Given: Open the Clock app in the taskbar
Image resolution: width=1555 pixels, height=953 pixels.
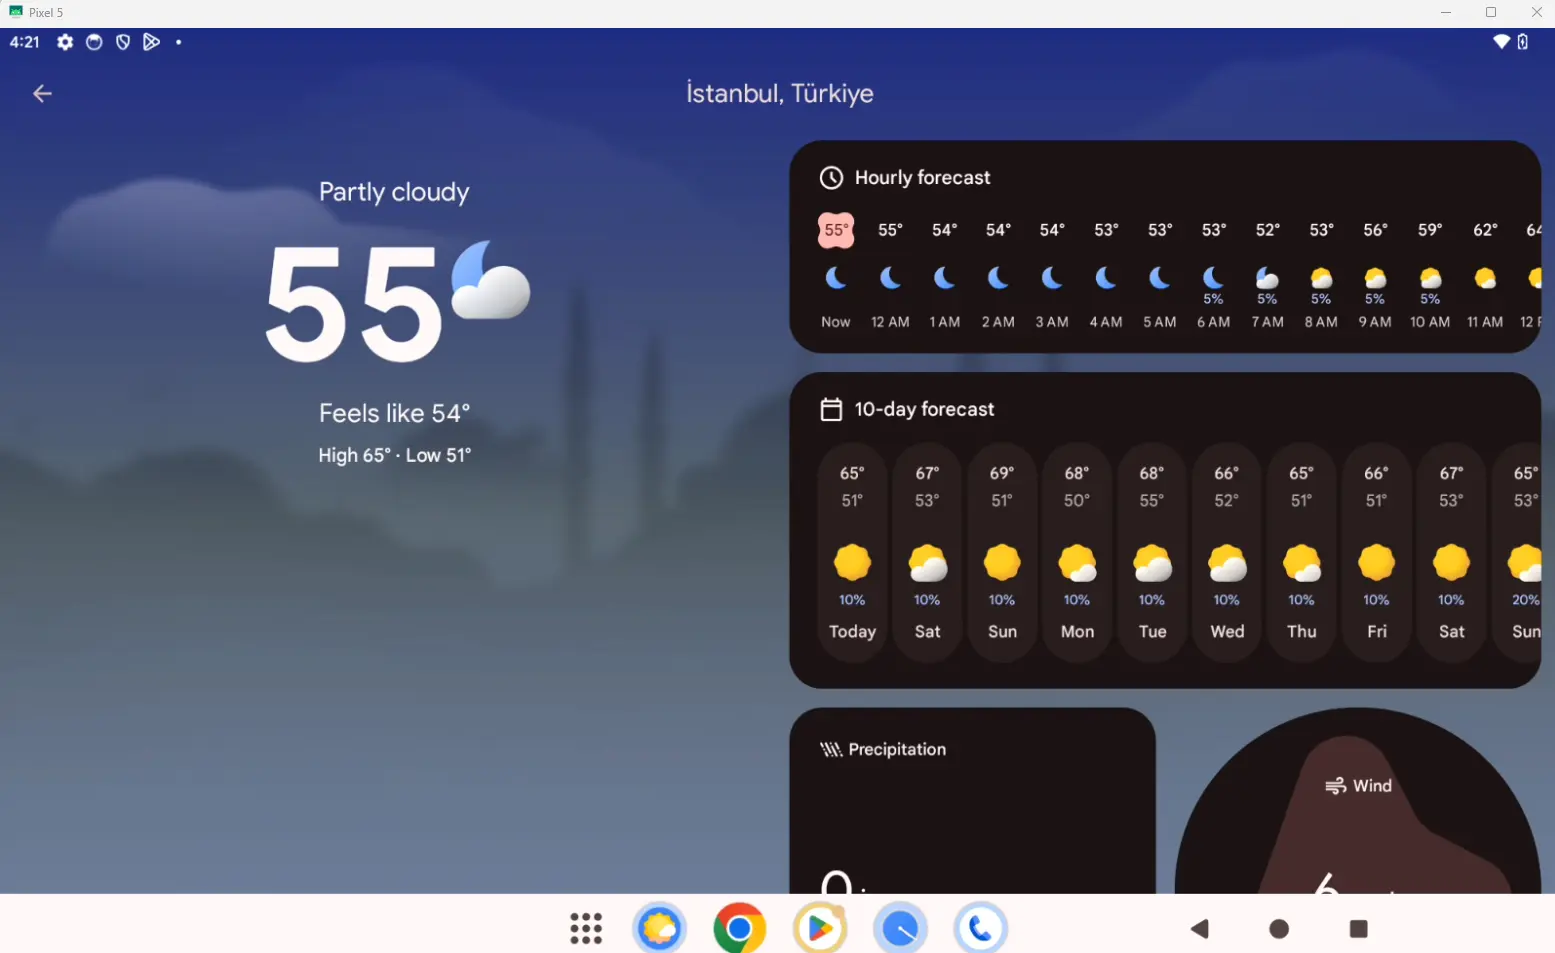Looking at the screenshot, I should (x=900, y=928).
